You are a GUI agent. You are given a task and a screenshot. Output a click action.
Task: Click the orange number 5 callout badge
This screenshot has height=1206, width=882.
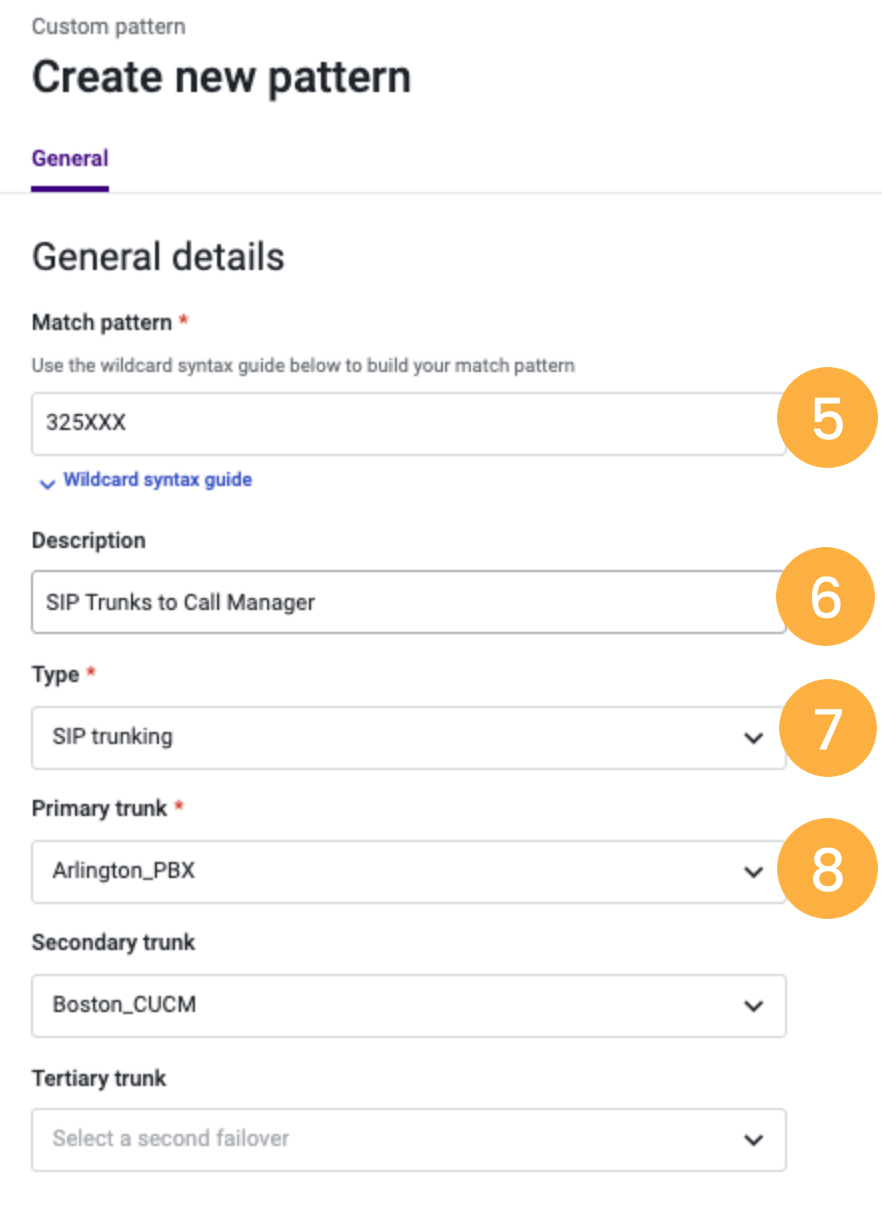[827, 418]
